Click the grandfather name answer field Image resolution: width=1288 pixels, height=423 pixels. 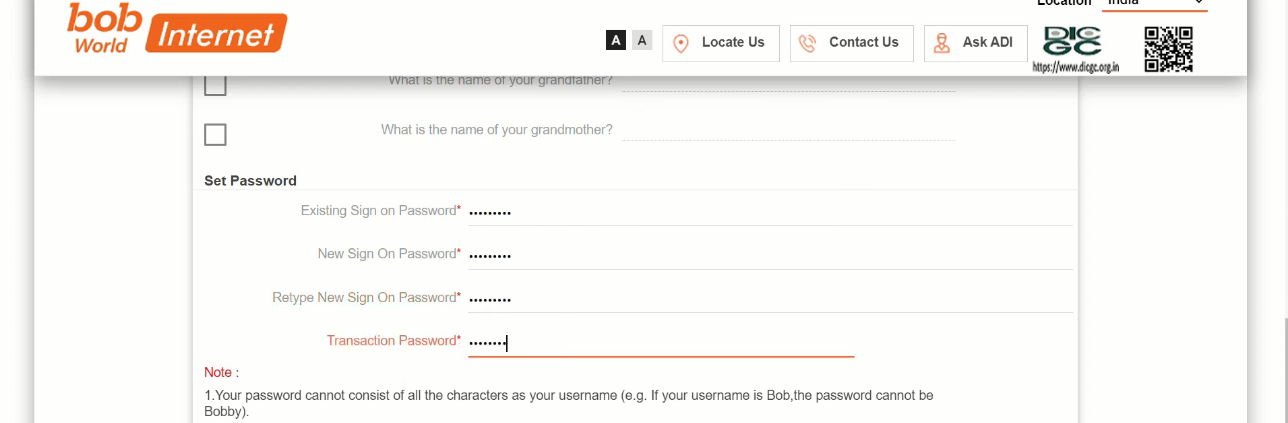(x=788, y=81)
